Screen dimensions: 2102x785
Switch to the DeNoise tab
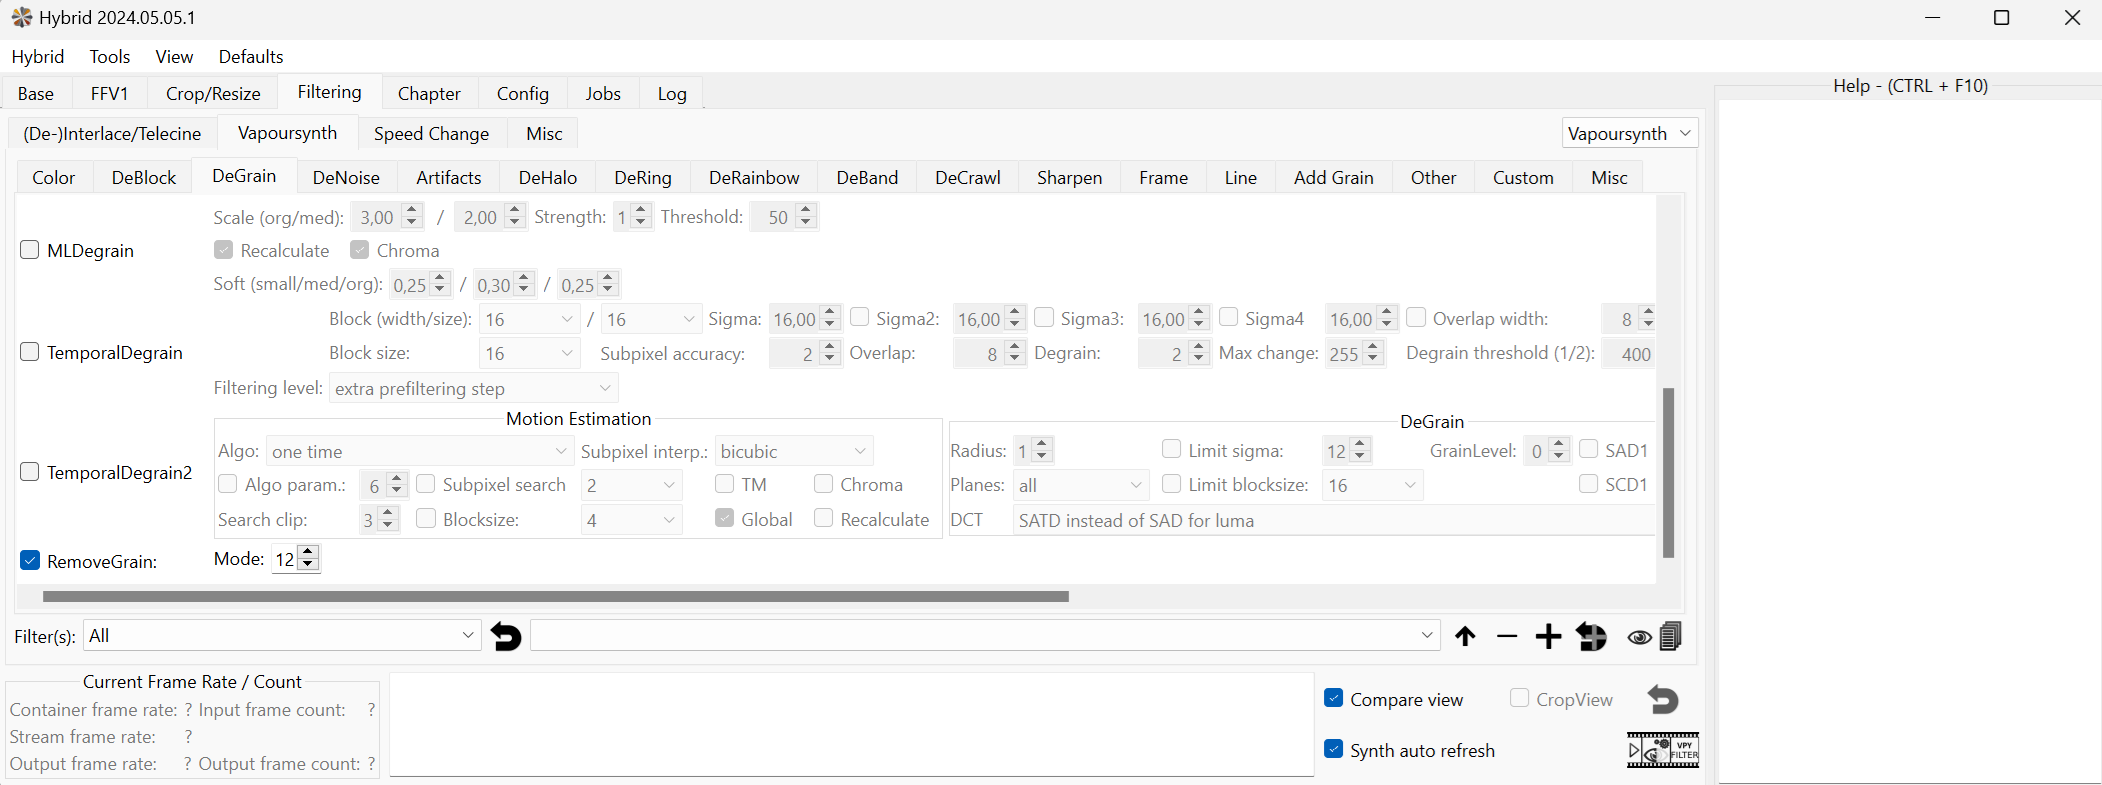pyautogui.click(x=346, y=178)
